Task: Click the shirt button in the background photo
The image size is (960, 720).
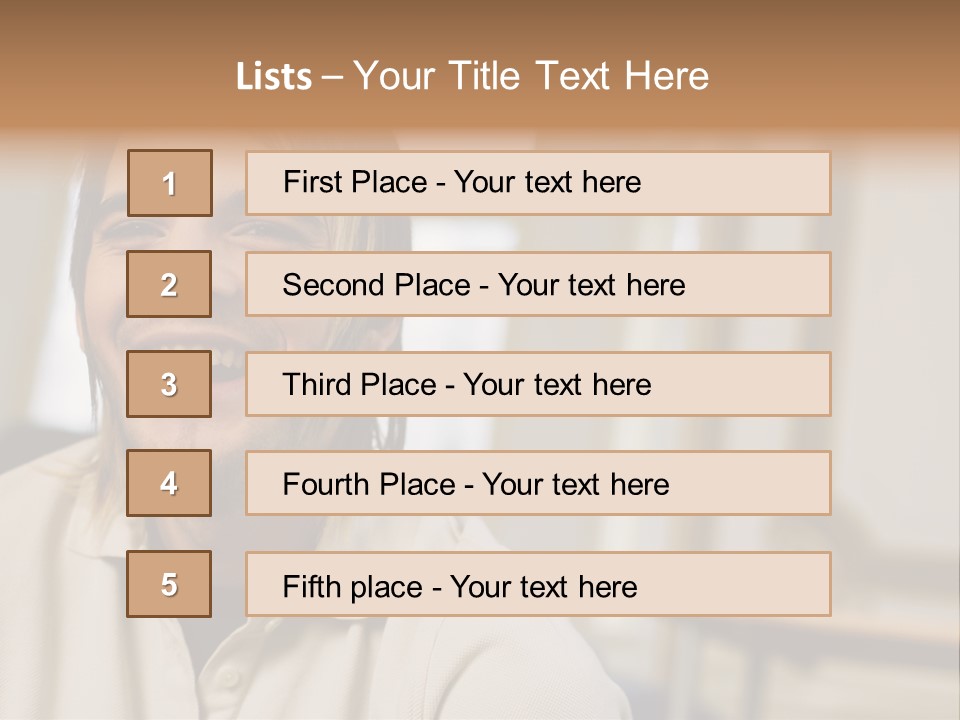Action: pyautogui.click(x=228, y=677)
